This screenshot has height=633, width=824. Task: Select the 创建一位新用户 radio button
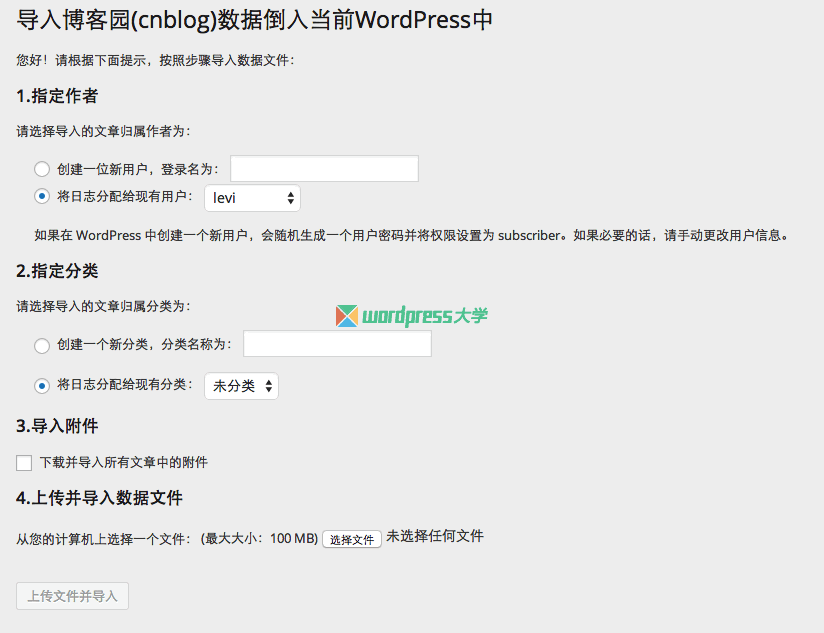42,169
